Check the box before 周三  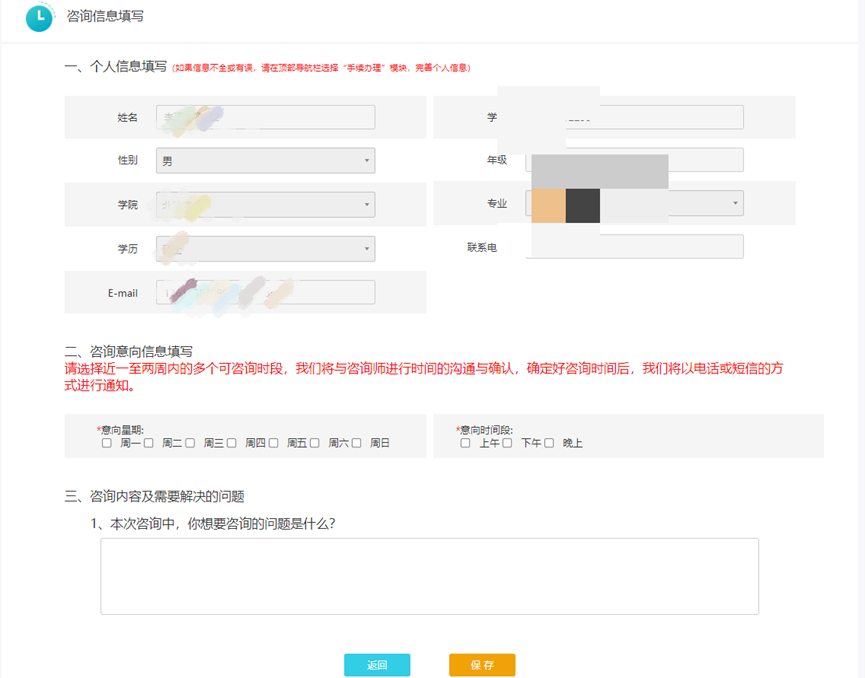tap(190, 443)
